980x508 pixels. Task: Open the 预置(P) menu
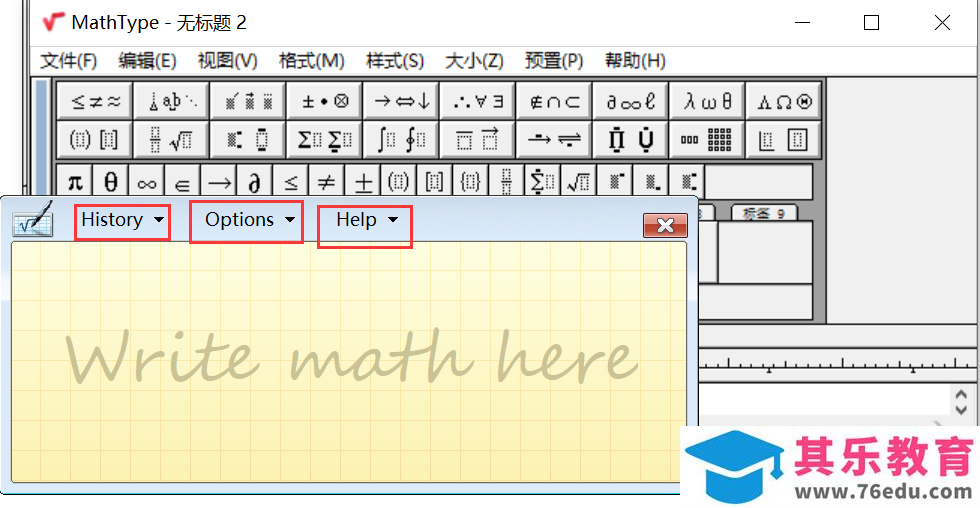point(554,61)
